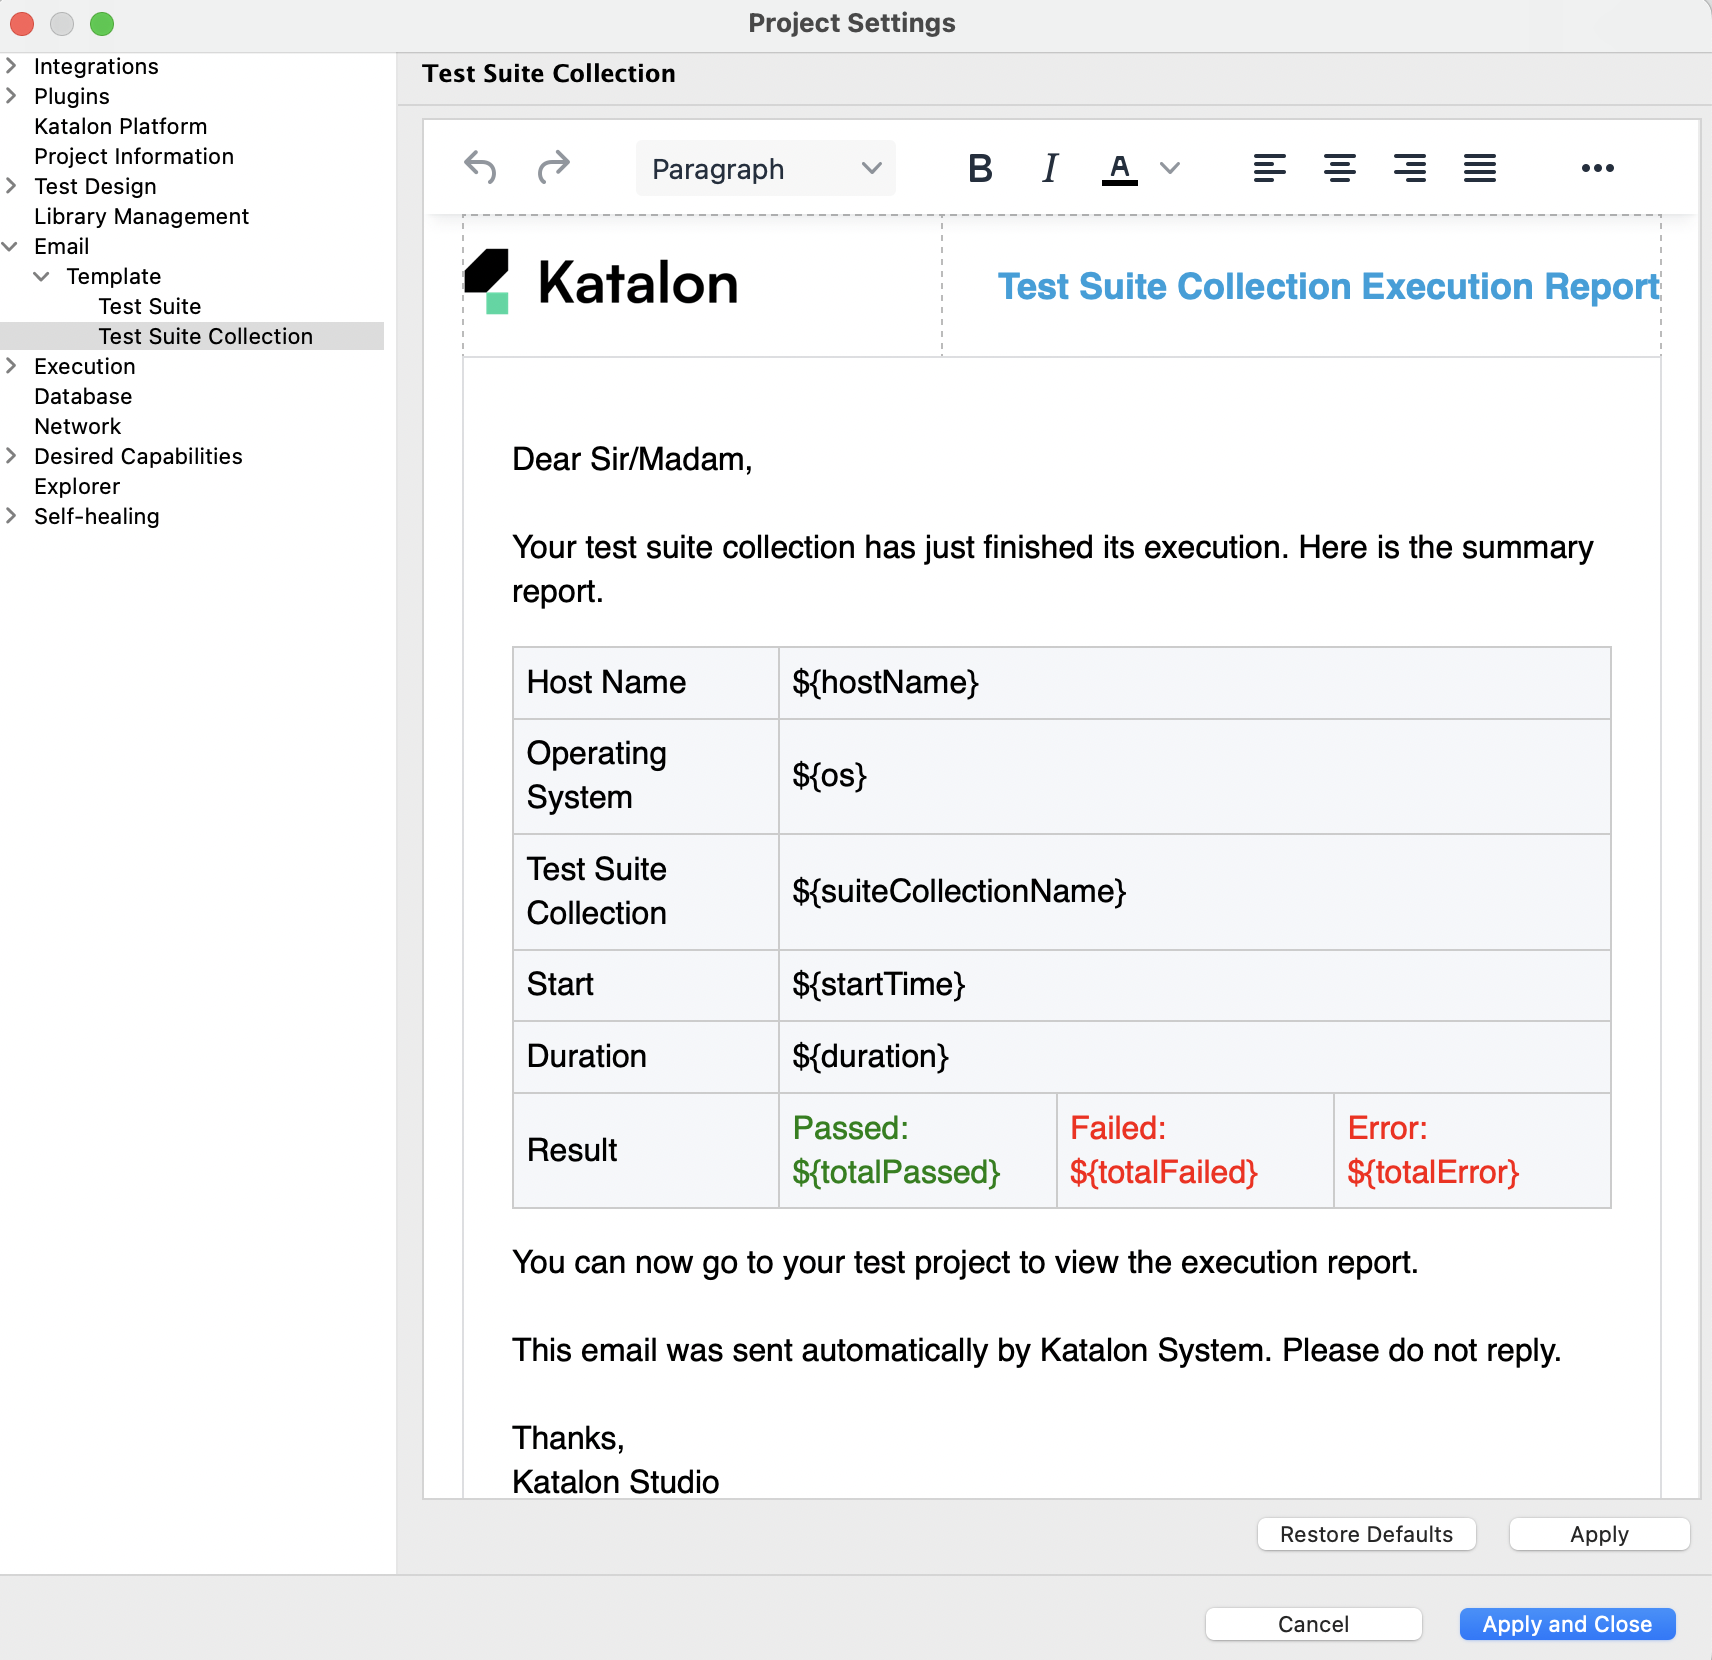Open the Paragraph style dropdown
This screenshot has width=1712, height=1660.
click(x=766, y=168)
